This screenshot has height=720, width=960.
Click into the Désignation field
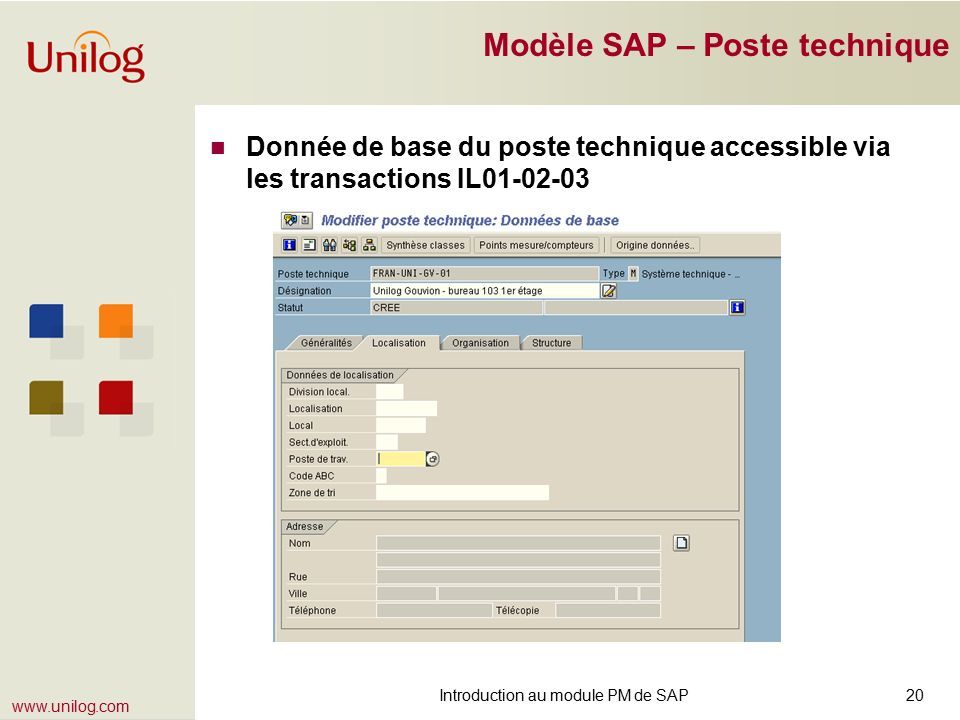(x=484, y=291)
